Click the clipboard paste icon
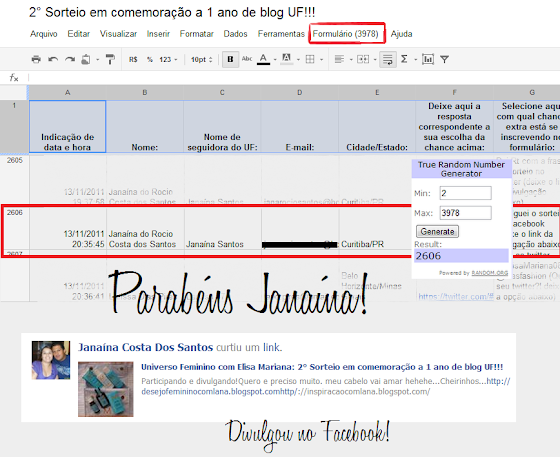Image resolution: width=560 pixels, height=457 pixels. 86,59
